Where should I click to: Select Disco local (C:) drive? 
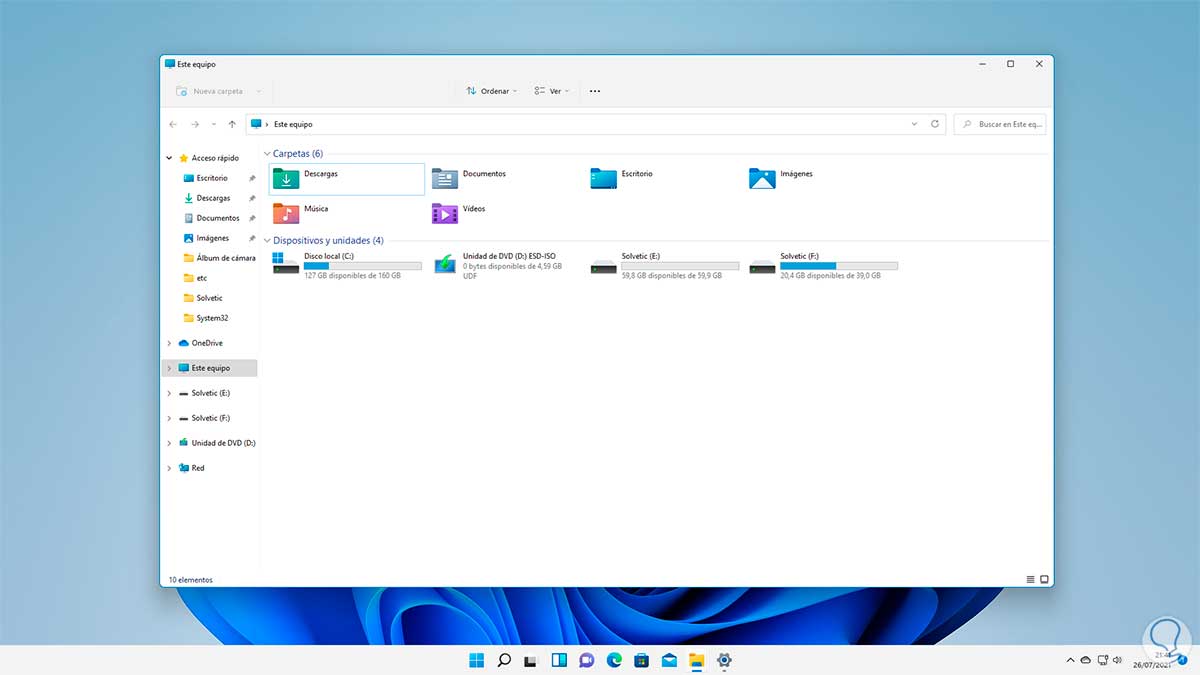pos(347,265)
